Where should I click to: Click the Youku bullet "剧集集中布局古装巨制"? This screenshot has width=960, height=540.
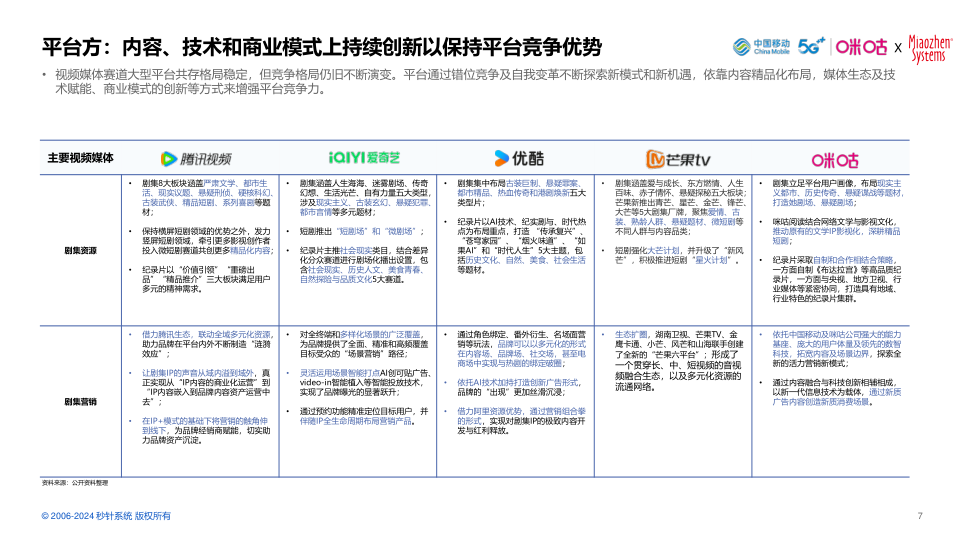click(x=522, y=192)
